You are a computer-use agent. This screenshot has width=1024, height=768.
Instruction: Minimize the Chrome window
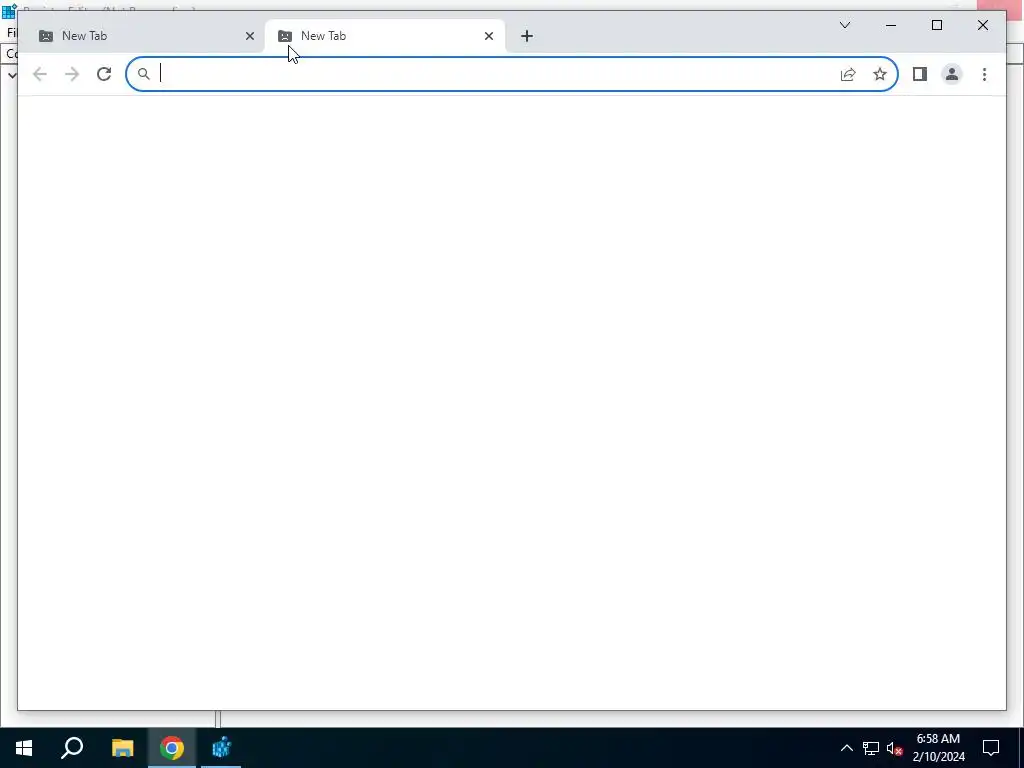pos(891,25)
